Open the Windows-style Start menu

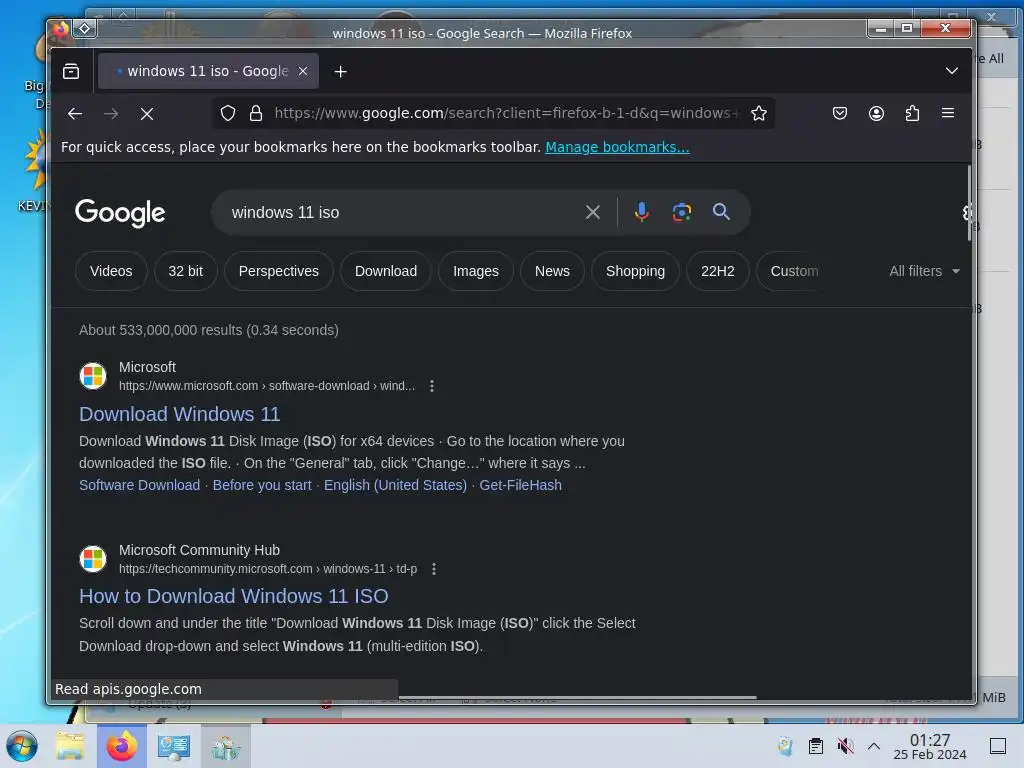(x=21, y=746)
